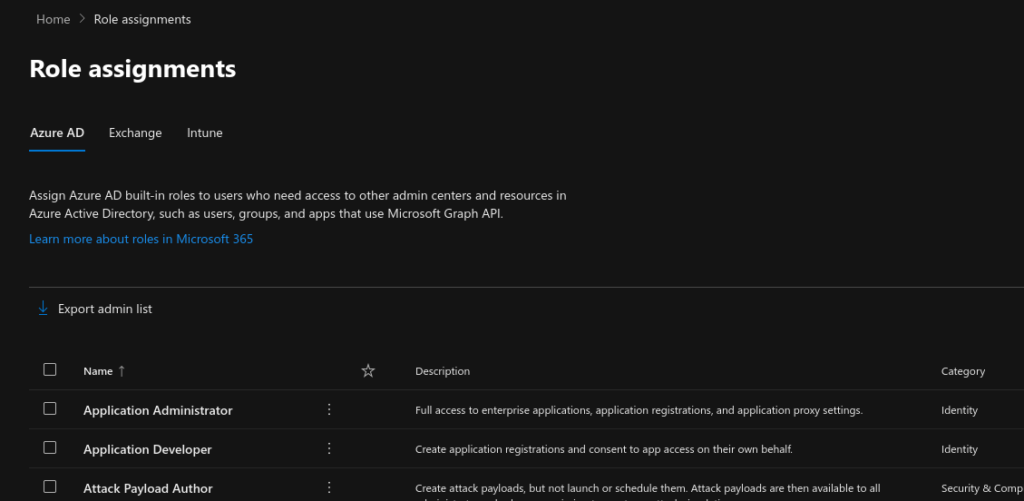
Task: Click the Role assignments page heading
Action: 133,69
